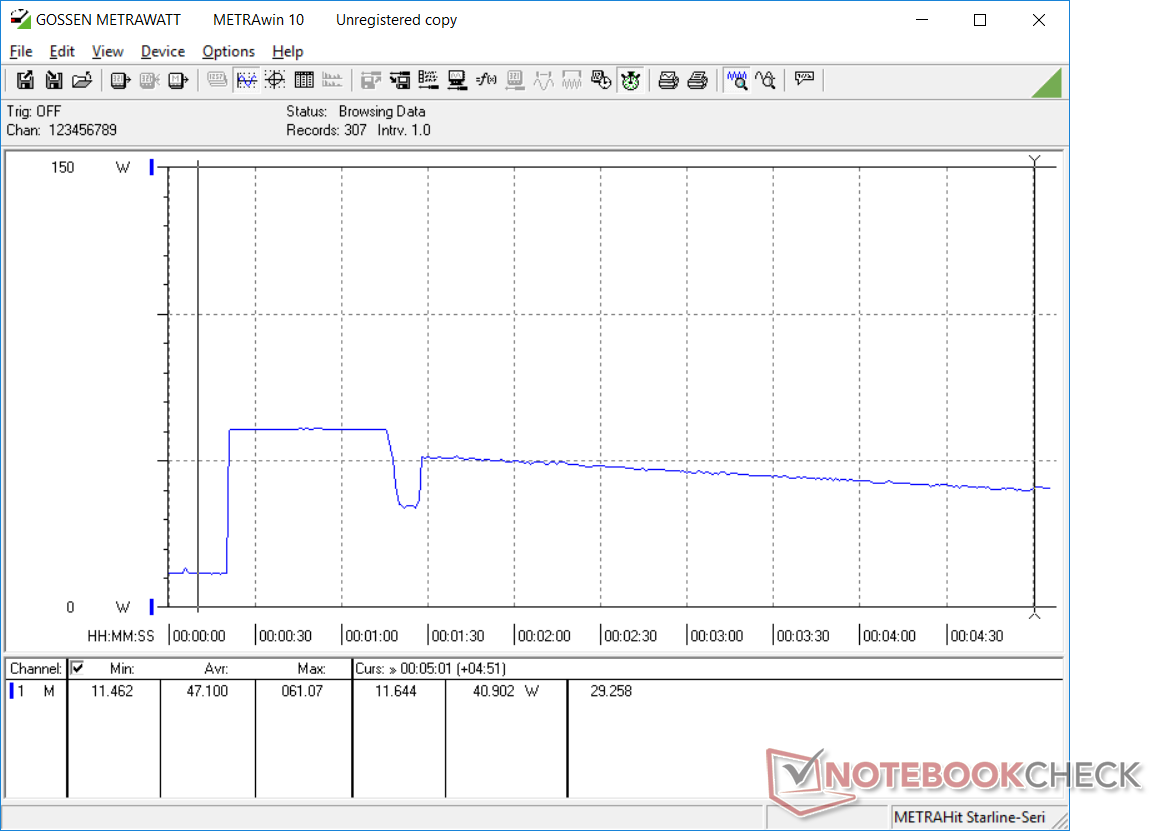The image size is (1152, 831).
Task: Click METRAHit Starline-Seri status bar entry
Action: [x=969, y=817]
